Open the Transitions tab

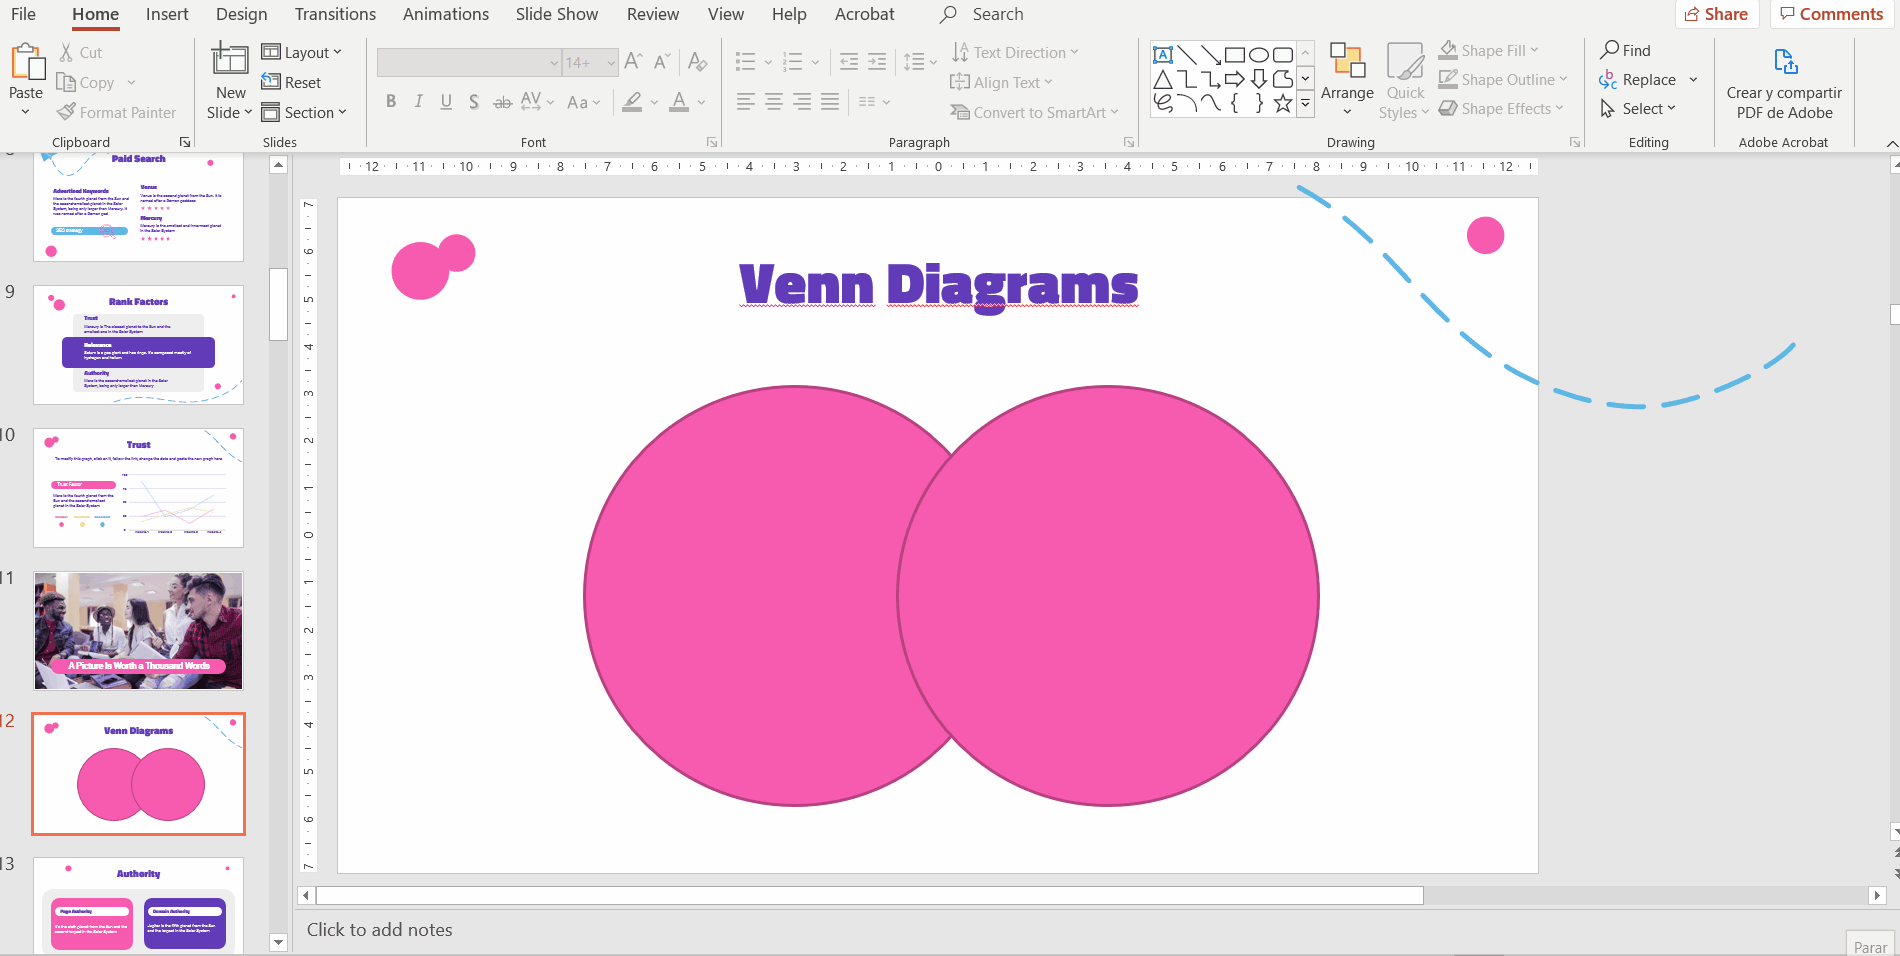(x=335, y=14)
